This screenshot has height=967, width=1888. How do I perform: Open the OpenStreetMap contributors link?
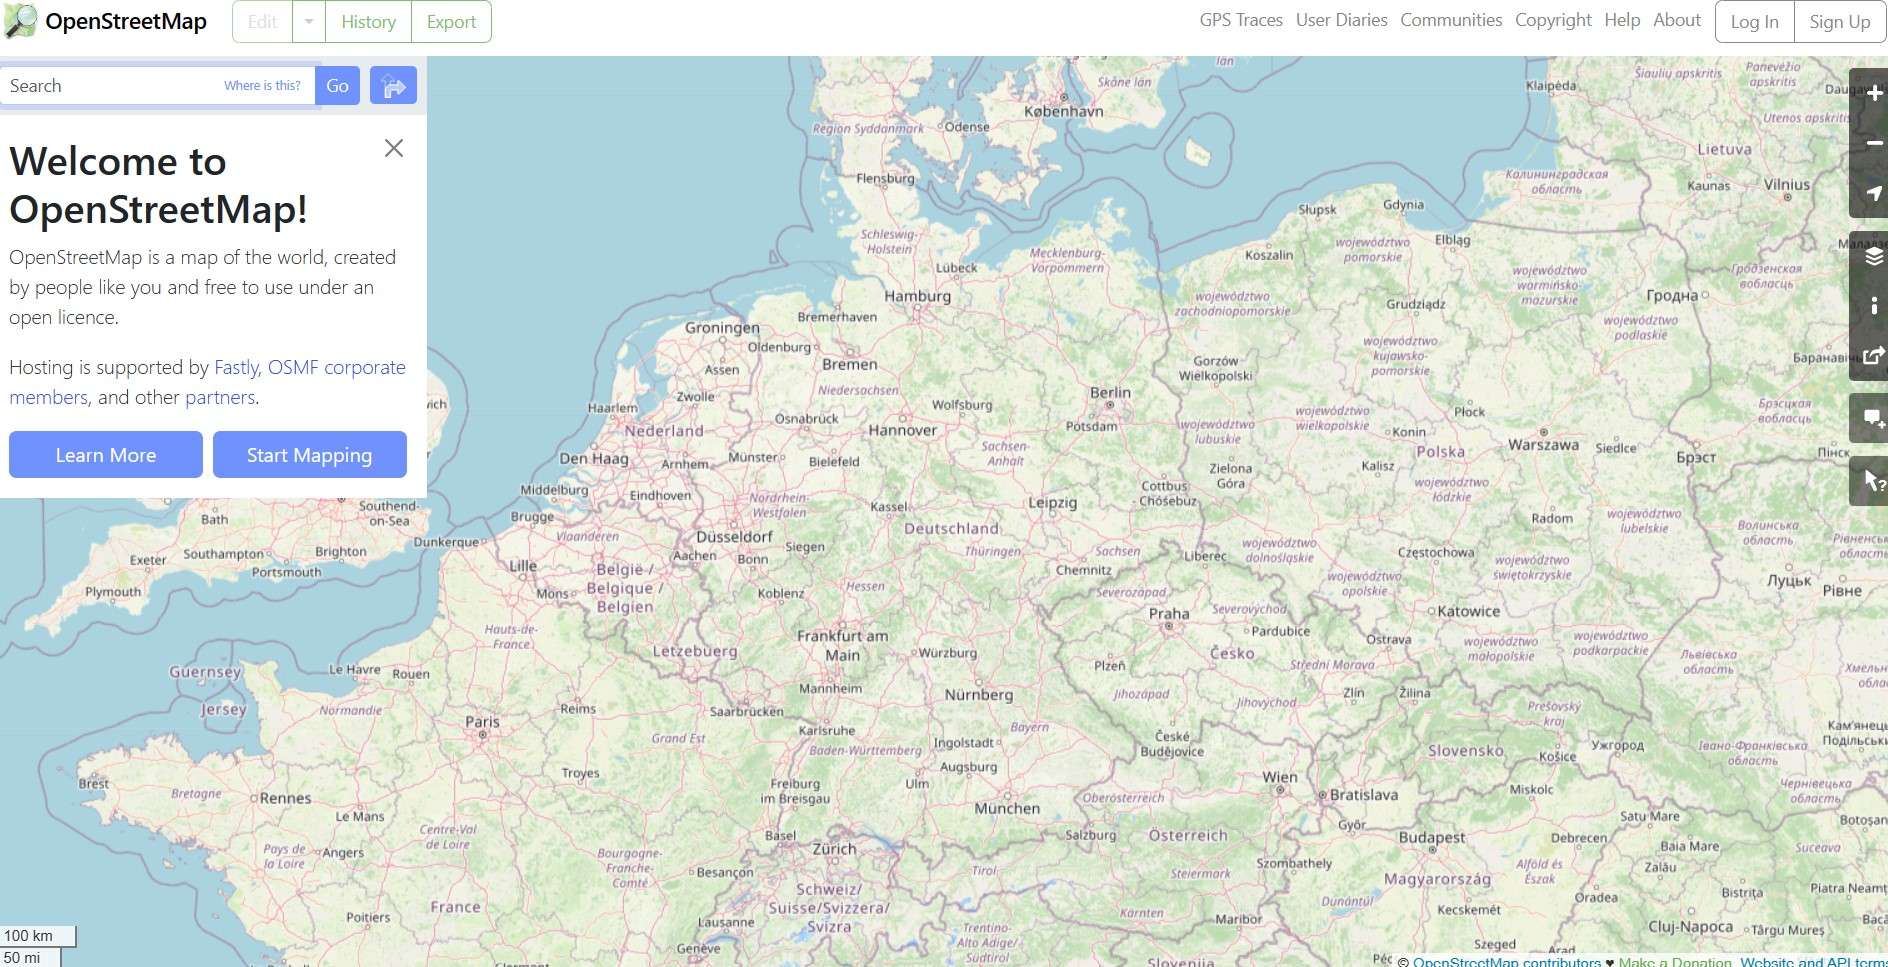click(1507, 962)
